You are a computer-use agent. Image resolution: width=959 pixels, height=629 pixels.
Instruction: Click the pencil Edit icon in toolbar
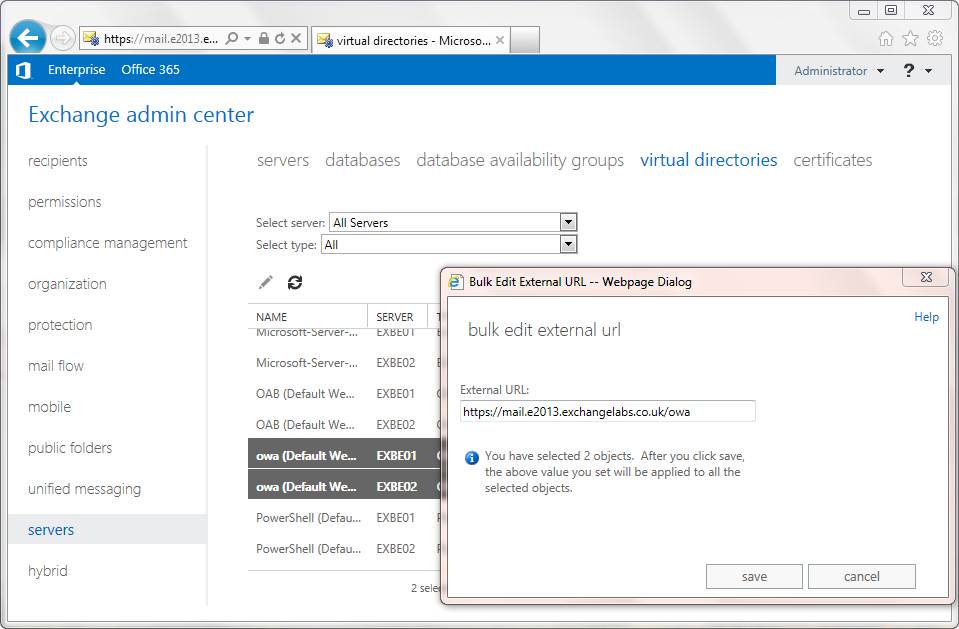click(265, 282)
